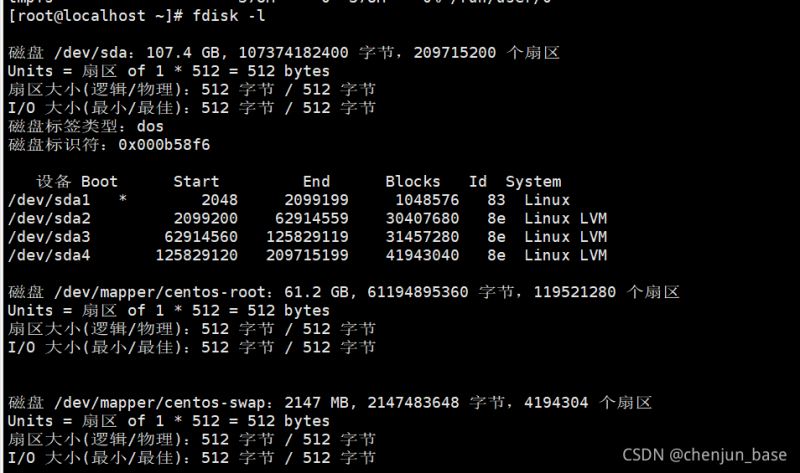
Task: Click the disk identifier 0x000b58f6
Action: point(164,145)
